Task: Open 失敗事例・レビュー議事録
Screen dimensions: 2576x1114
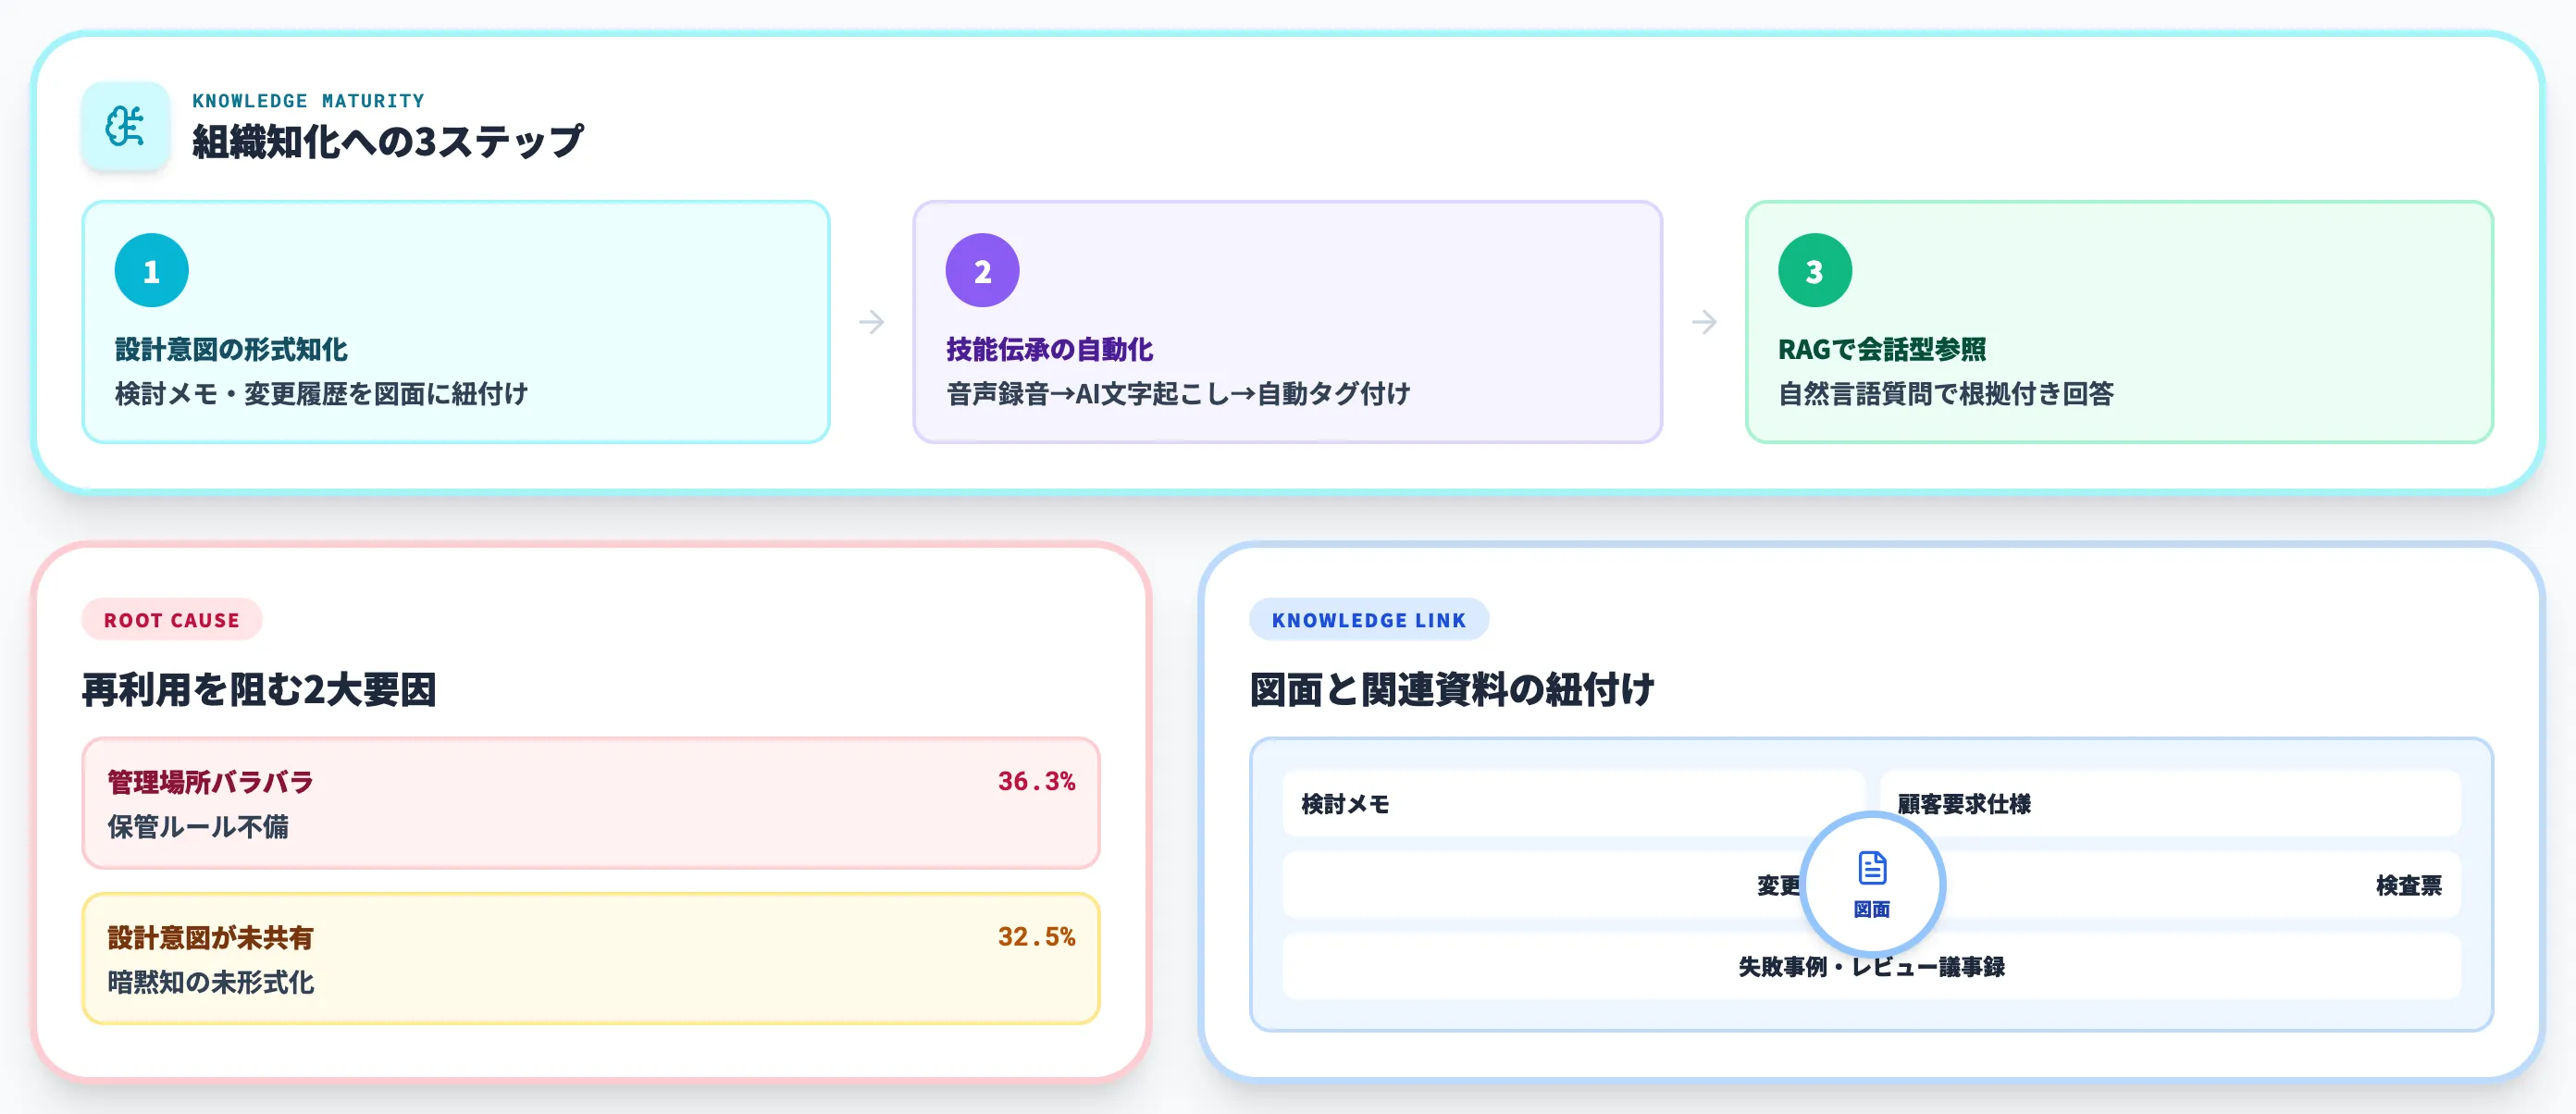Action: pyautogui.click(x=1875, y=968)
